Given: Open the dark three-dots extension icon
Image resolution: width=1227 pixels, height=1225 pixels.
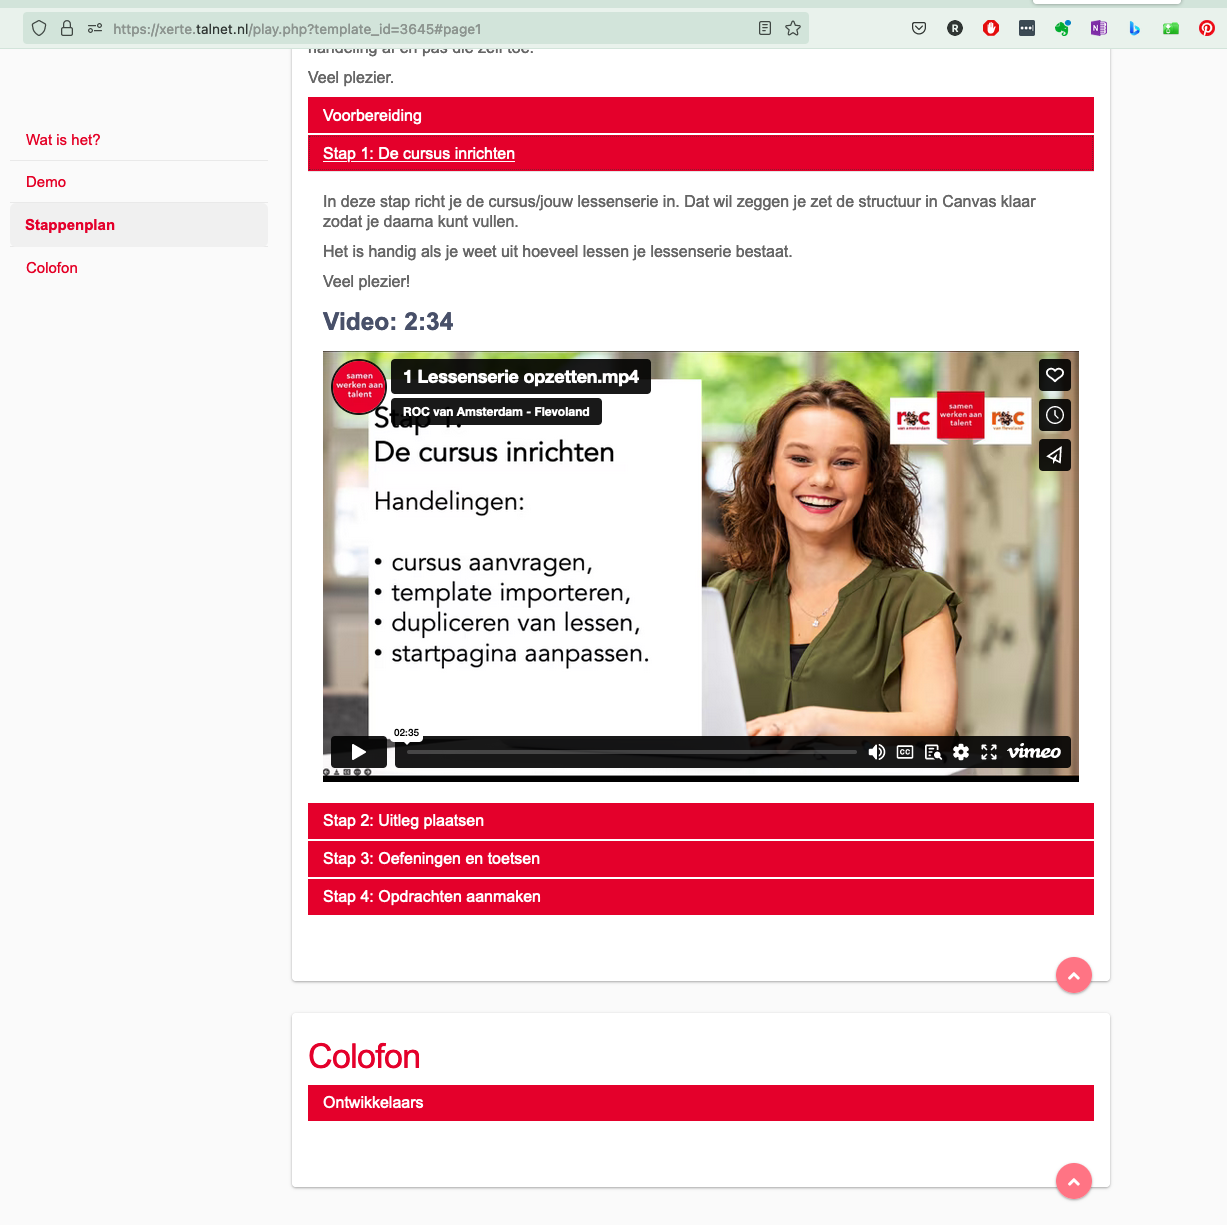Looking at the screenshot, I should (1027, 28).
